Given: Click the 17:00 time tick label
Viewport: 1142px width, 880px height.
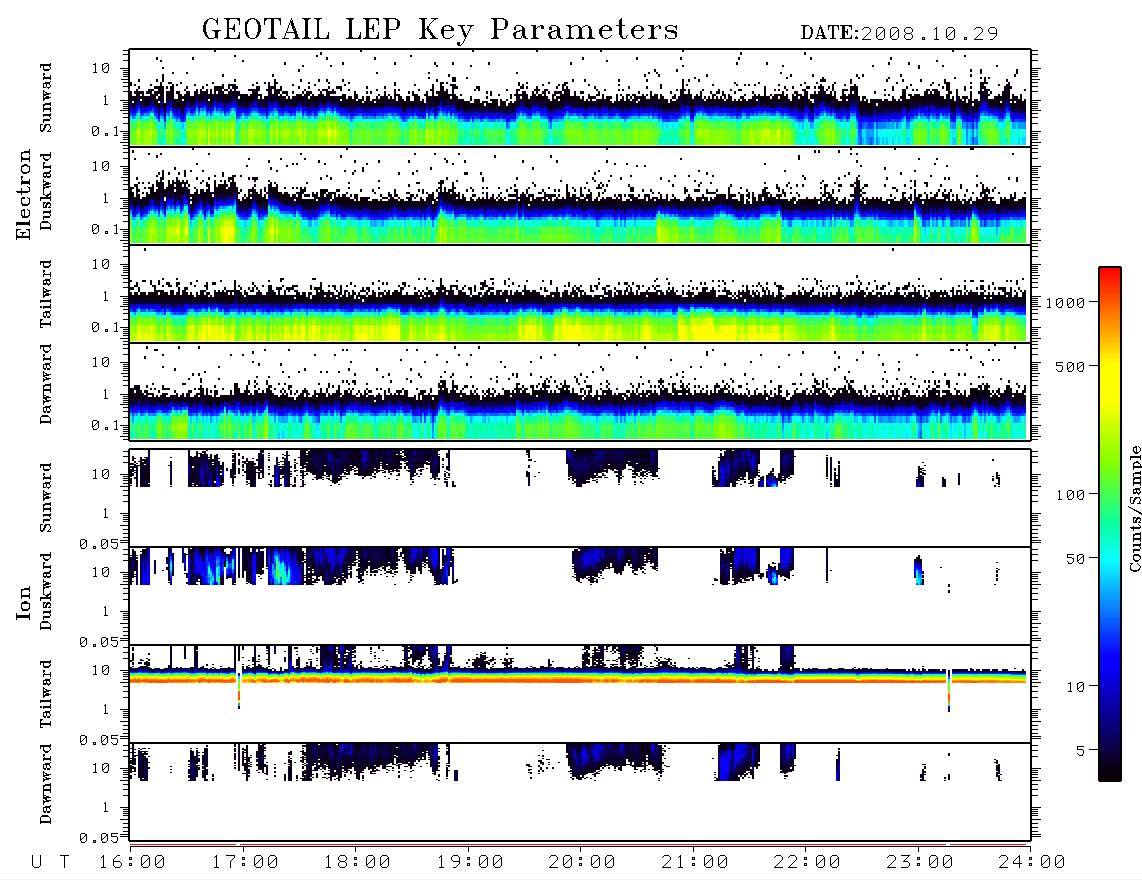Looking at the screenshot, I should pyautogui.click(x=245, y=863).
